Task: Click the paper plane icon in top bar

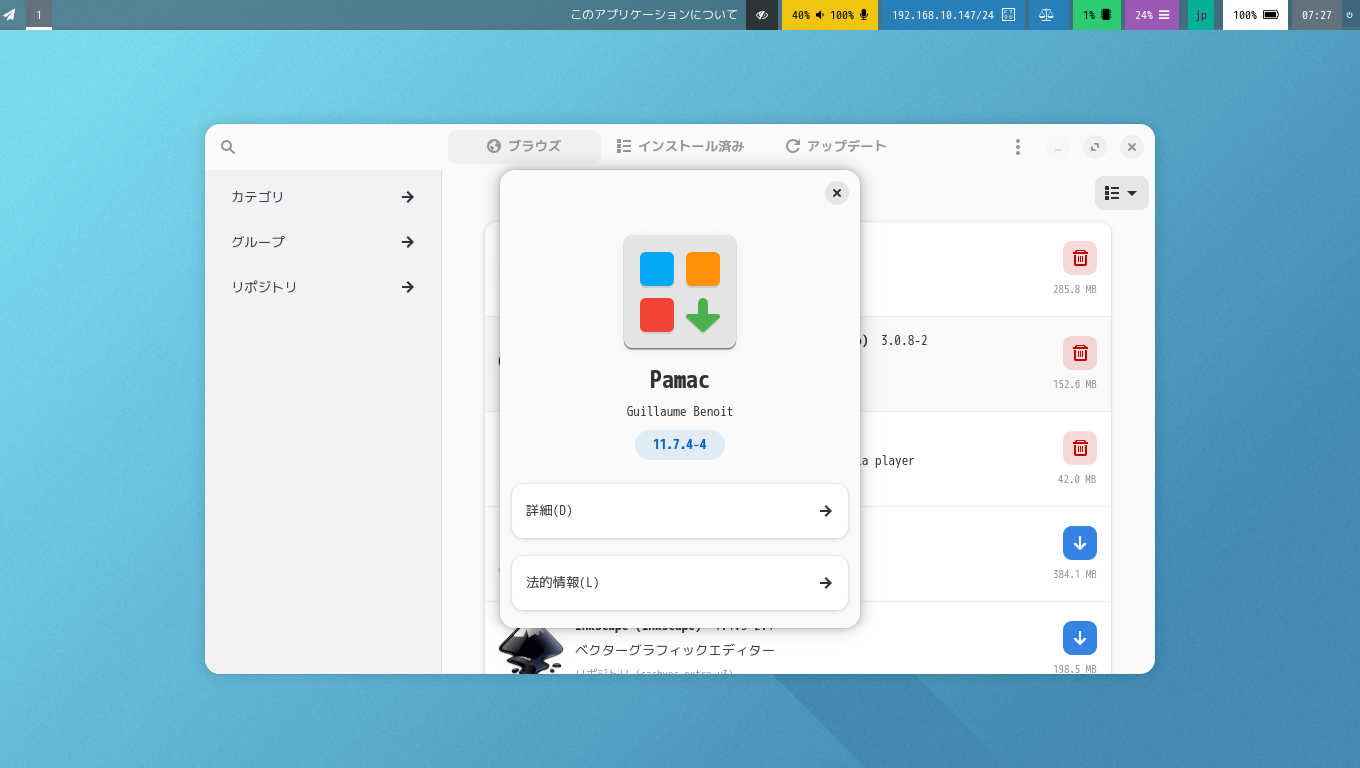Action: click(x=10, y=15)
